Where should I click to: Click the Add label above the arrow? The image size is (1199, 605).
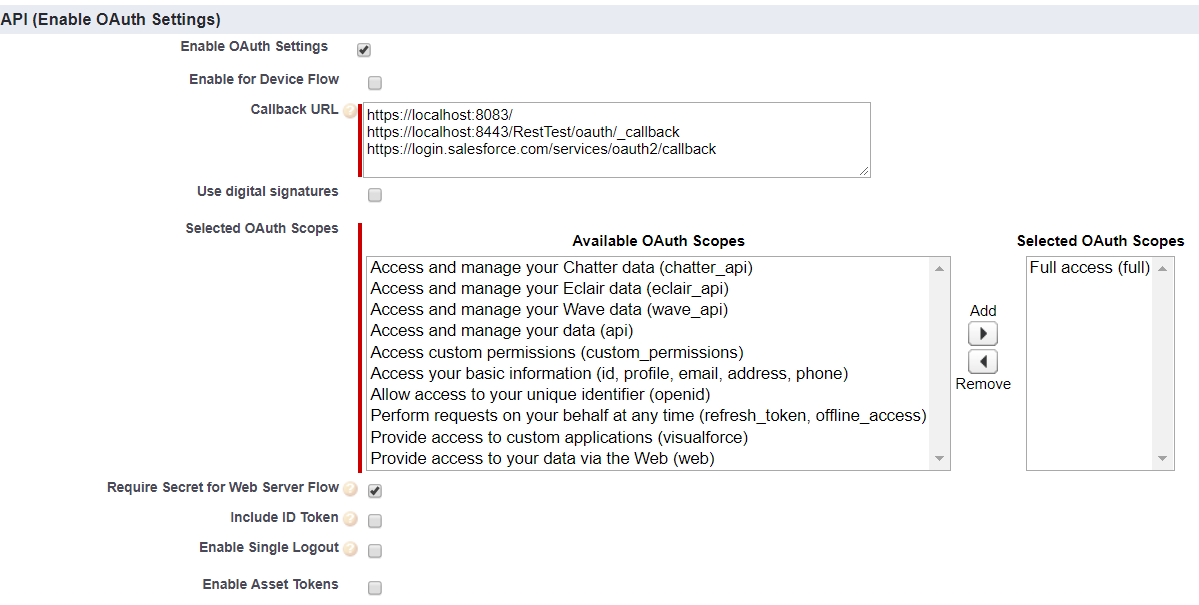point(982,310)
